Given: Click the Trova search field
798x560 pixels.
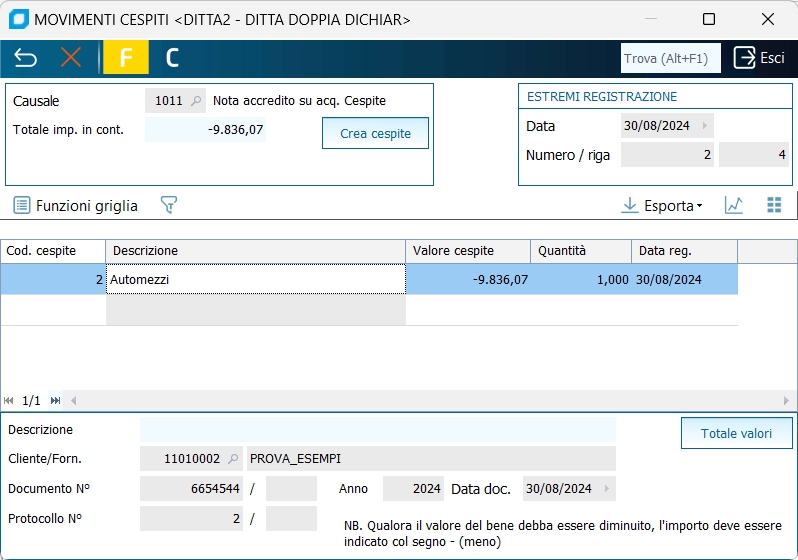Looking at the screenshot, I should coord(670,58).
